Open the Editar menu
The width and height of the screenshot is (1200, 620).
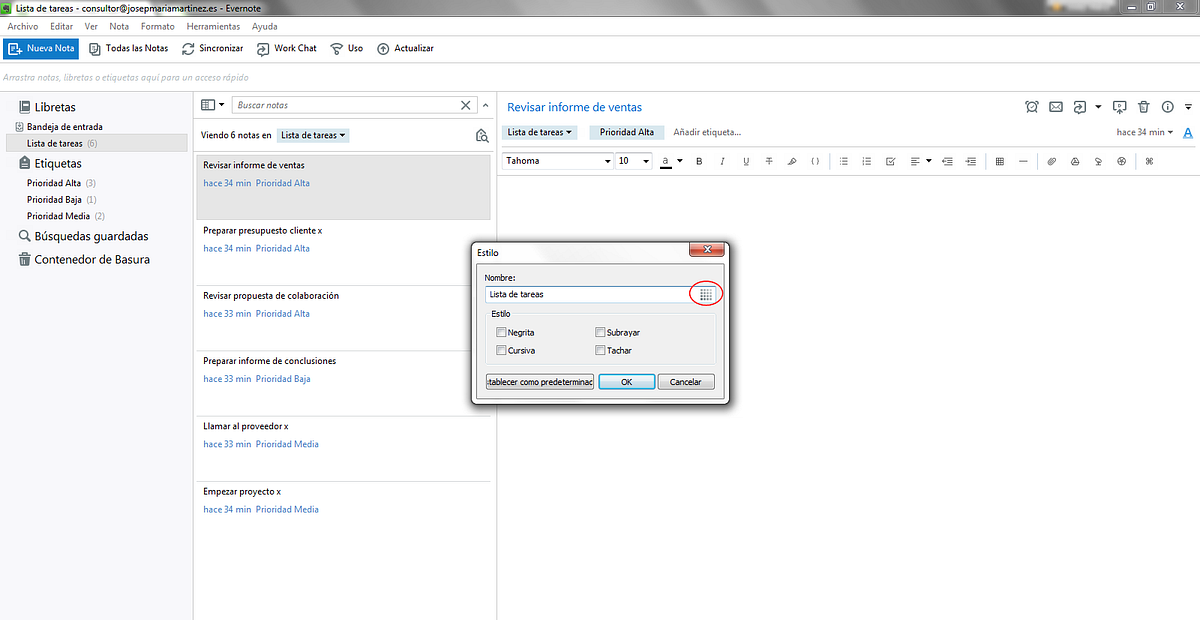pyautogui.click(x=62, y=26)
